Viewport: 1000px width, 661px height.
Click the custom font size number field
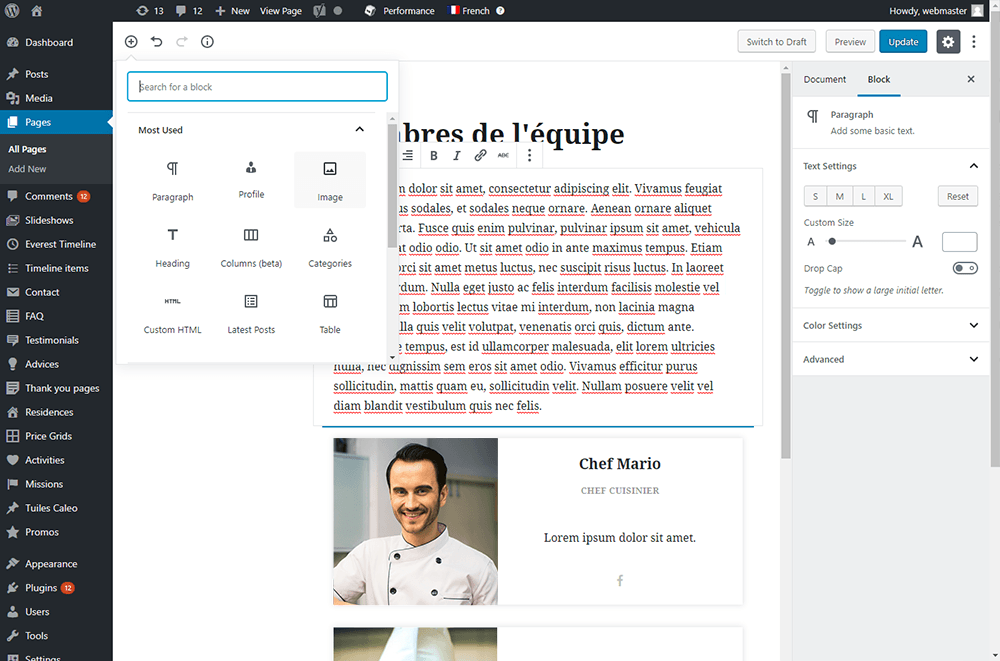click(959, 242)
